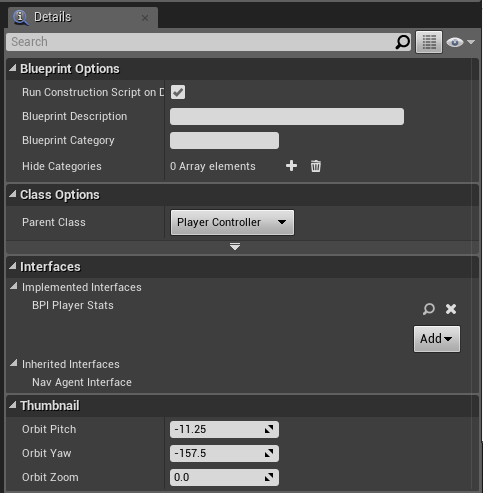Expand advanced Class Options arrow
The width and height of the screenshot is (483, 493).
tap(235, 247)
